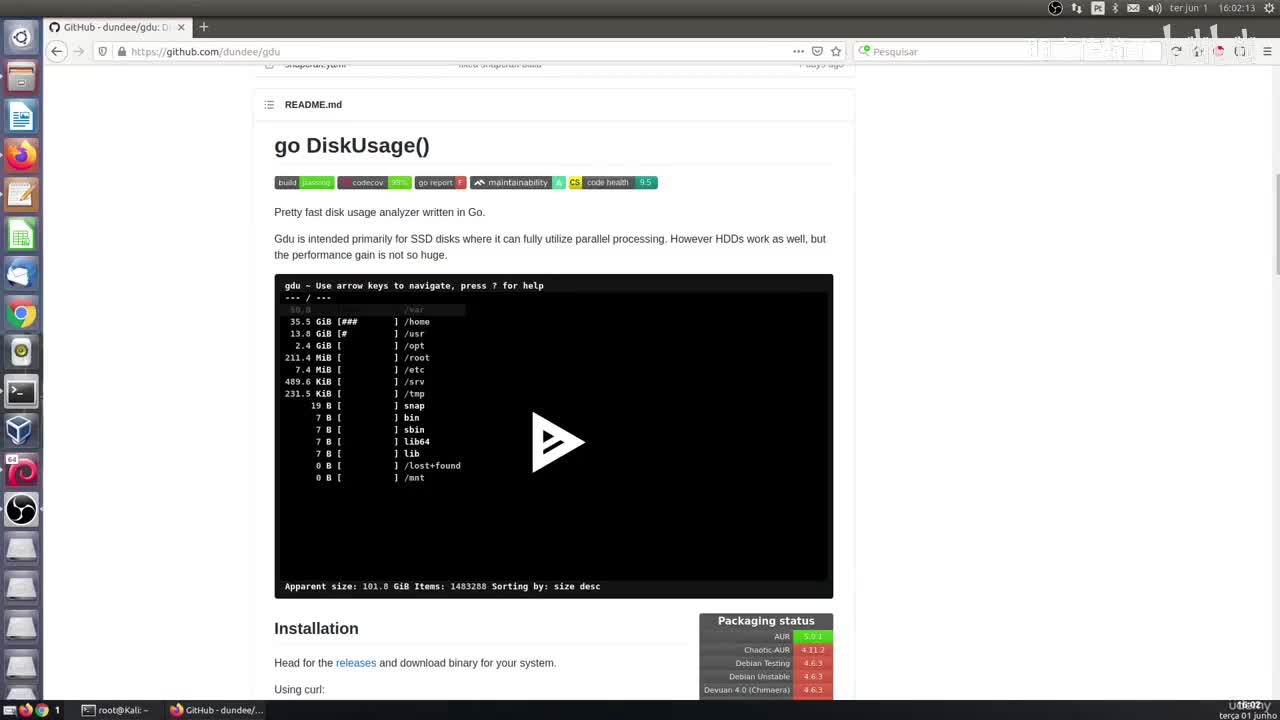Save page to Pocket

817,51
